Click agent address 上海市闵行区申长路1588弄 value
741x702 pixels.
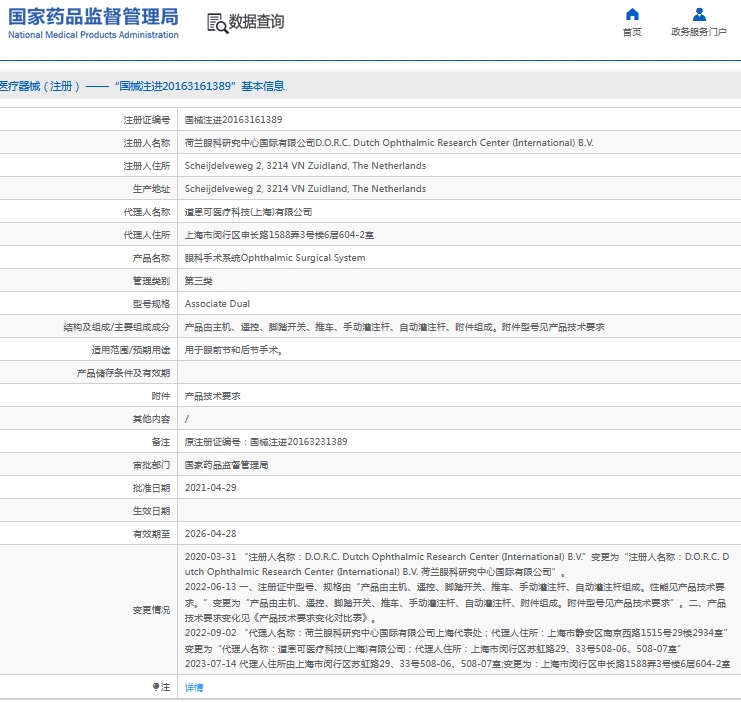pyautogui.click(x=279, y=235)
